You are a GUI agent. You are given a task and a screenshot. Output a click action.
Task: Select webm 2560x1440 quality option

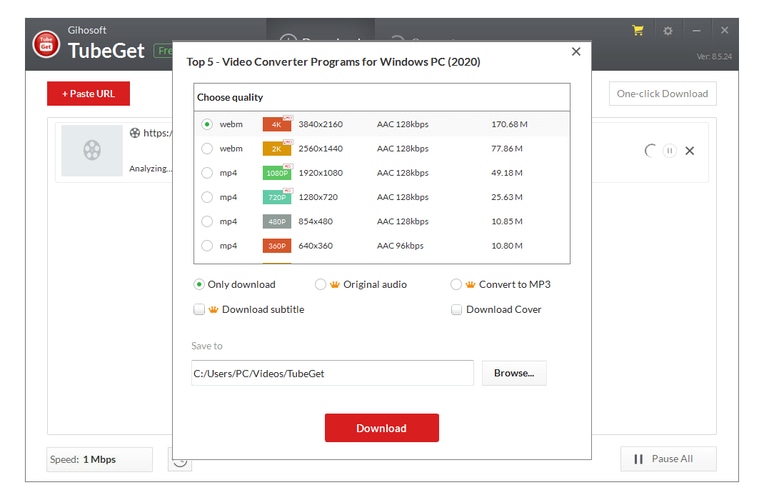pyautogui.click(x=207, y=149)
